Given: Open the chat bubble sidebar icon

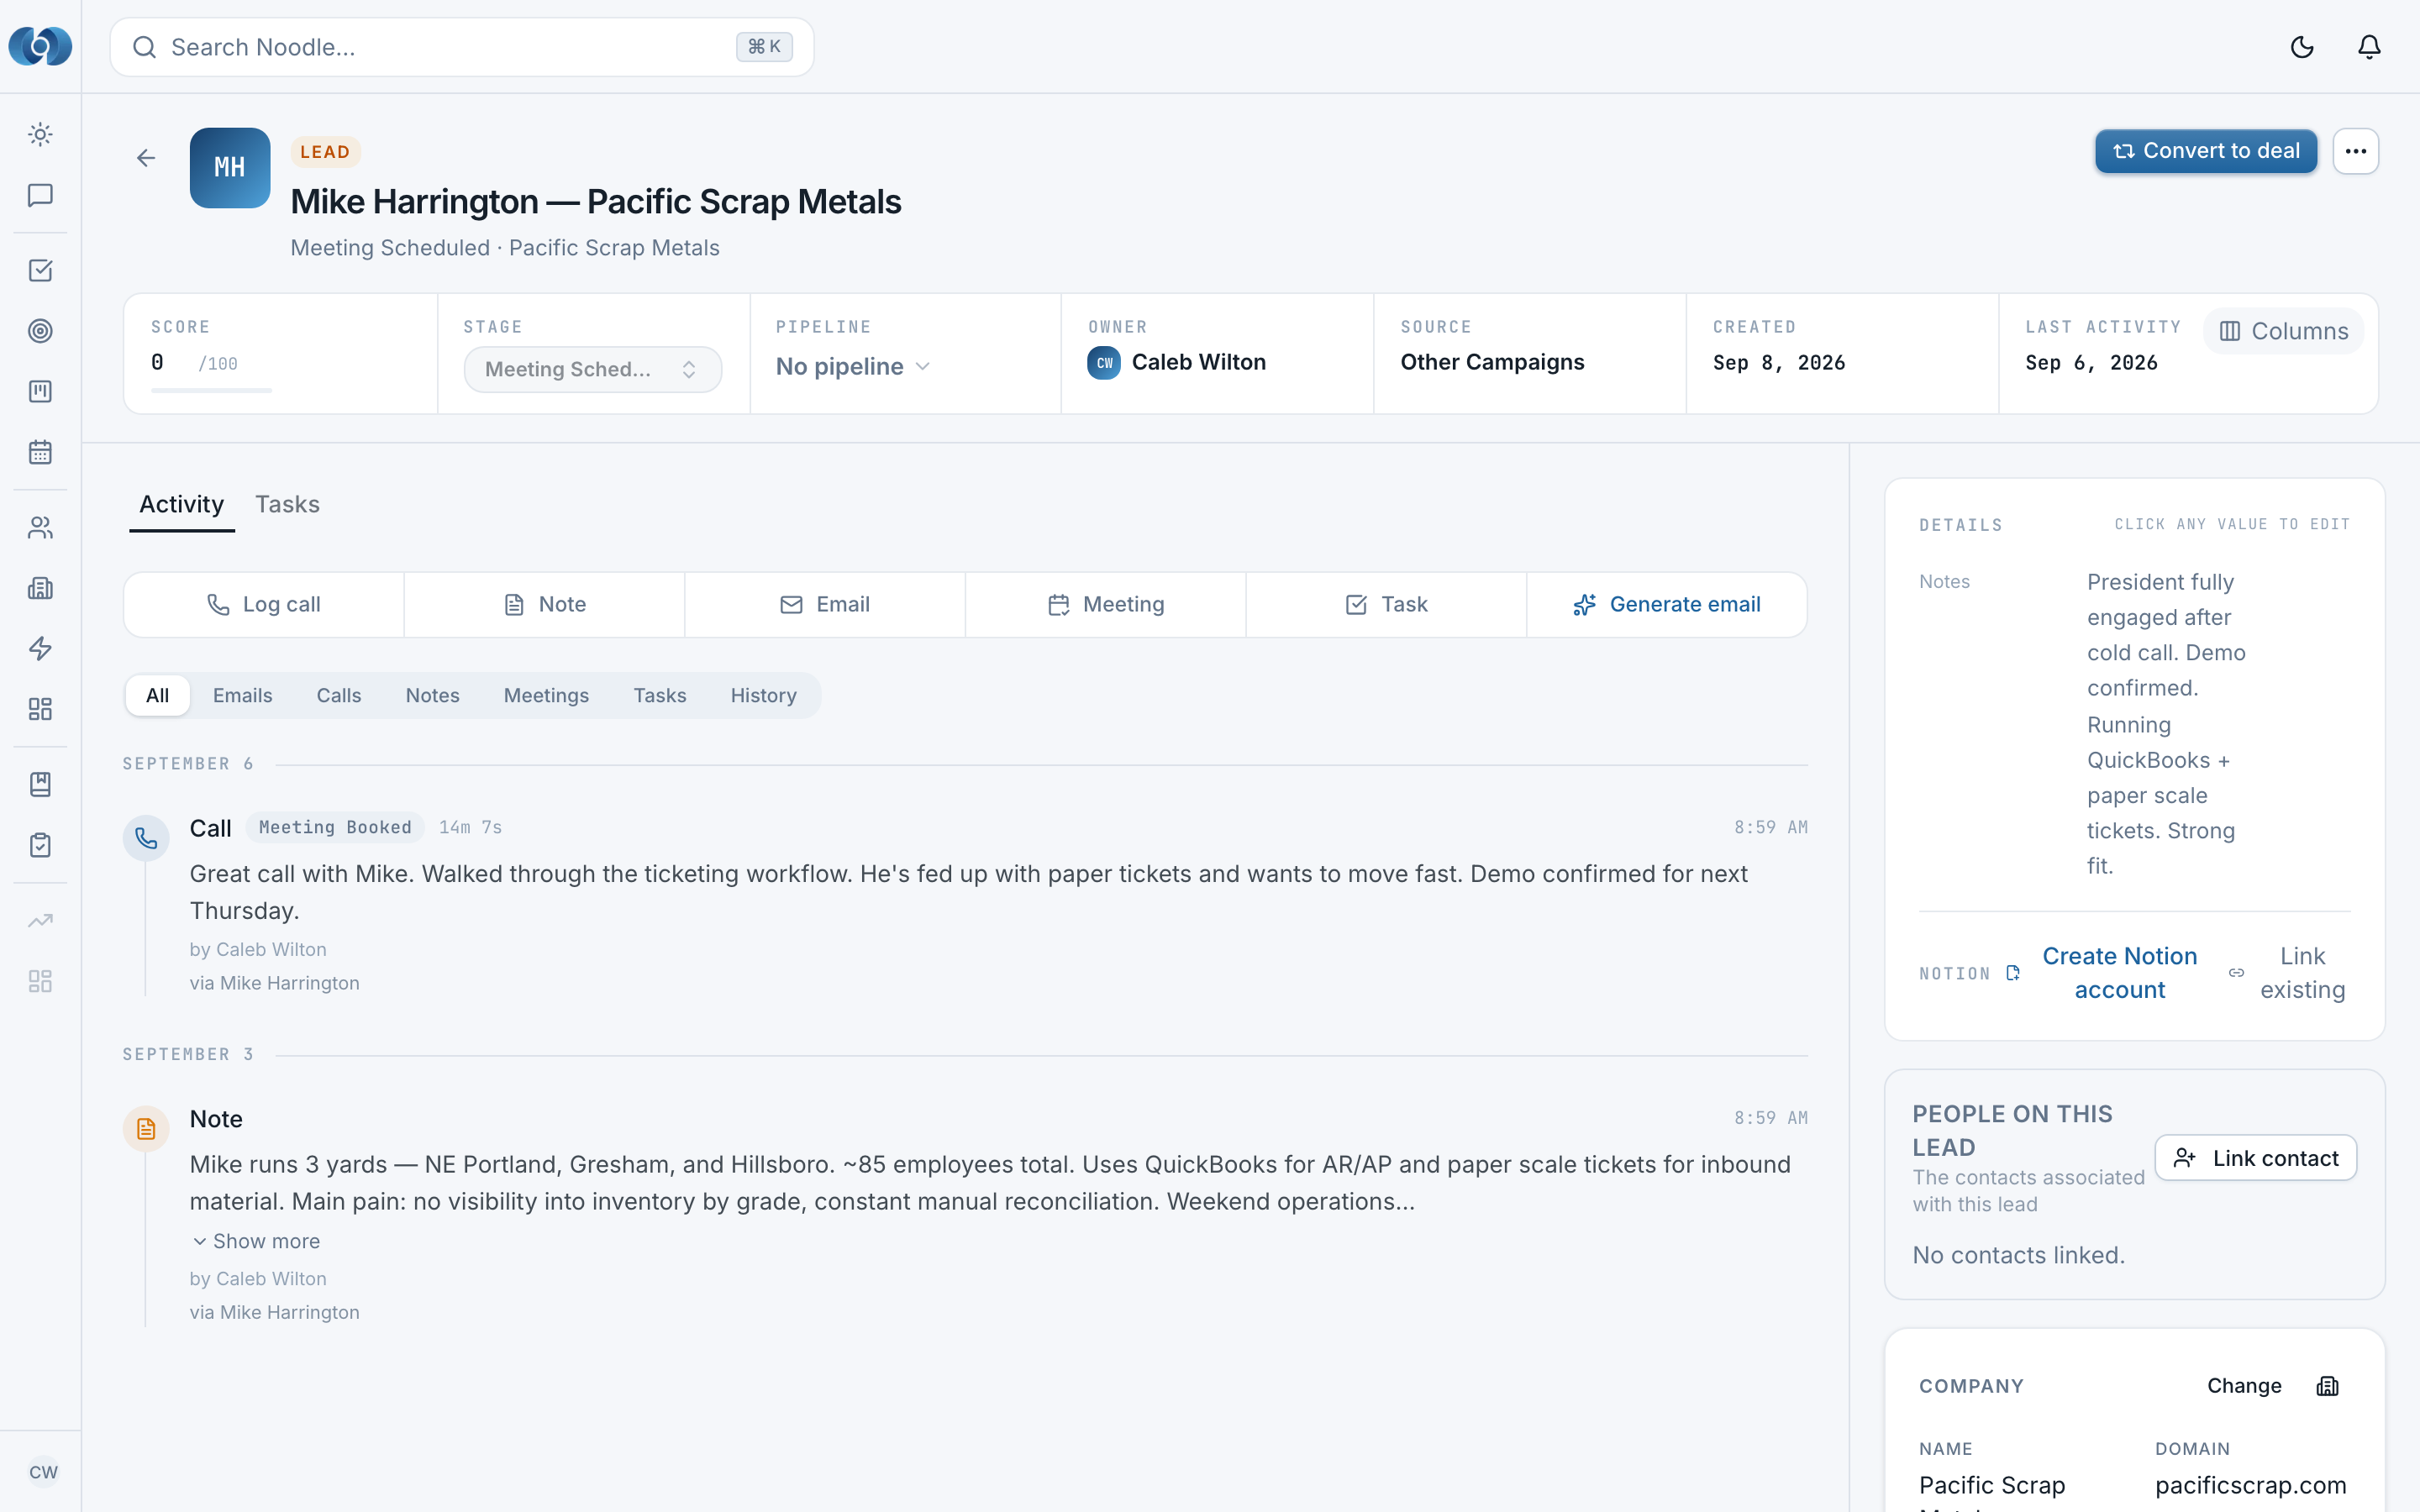Looking at the screenshot, I should click(x=40, y=195).
